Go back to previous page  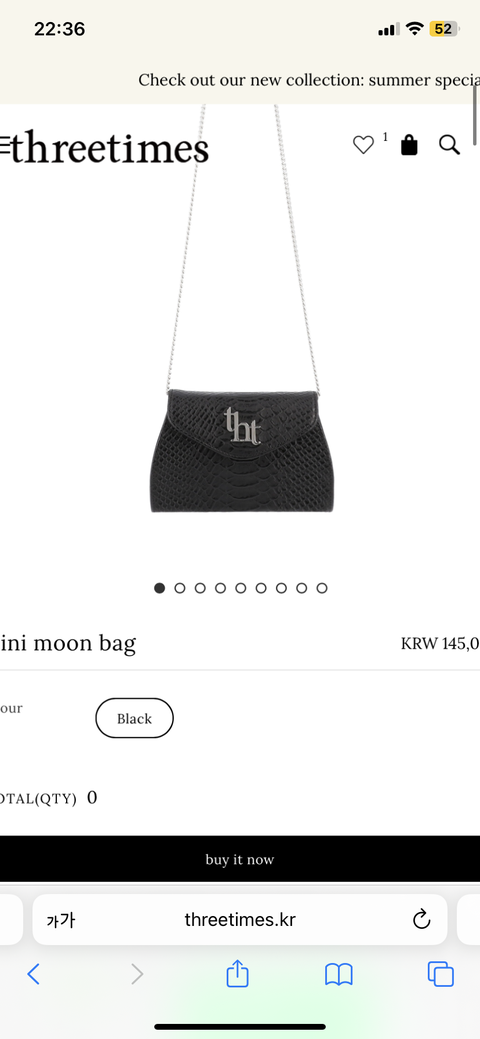pos(34,974)
